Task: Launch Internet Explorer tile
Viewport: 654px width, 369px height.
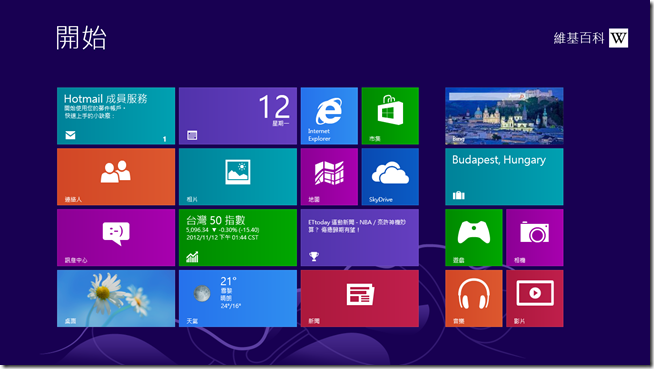Action: [x=329, y=116]
